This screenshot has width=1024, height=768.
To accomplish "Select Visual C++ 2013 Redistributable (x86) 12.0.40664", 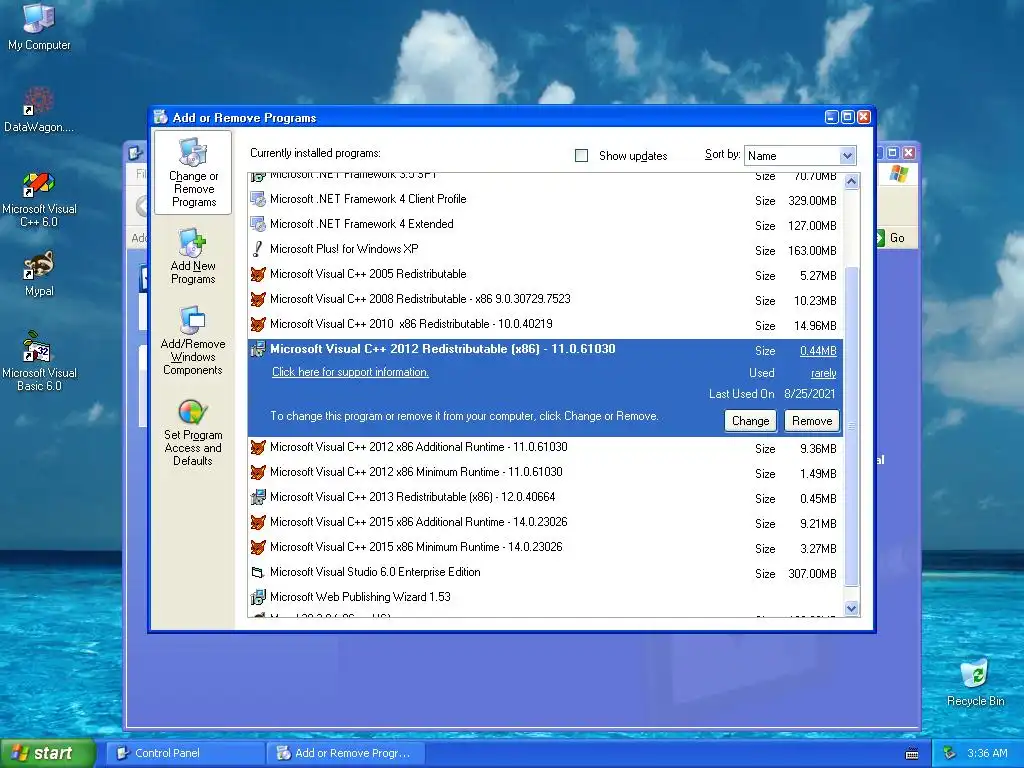I will (x=545, y=498).
